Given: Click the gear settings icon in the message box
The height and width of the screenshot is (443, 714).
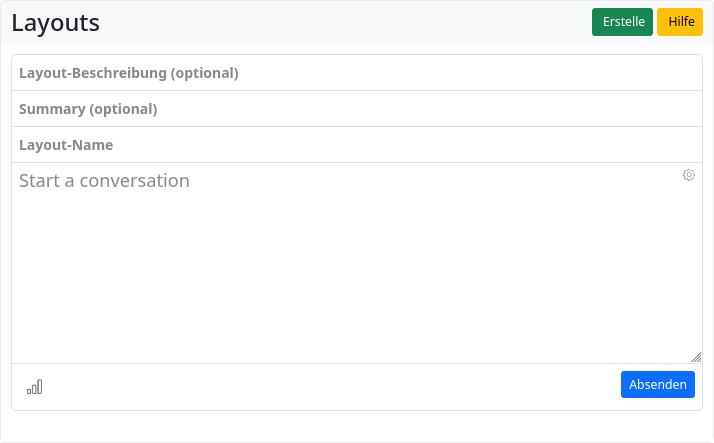Looking at the screenshot, I should (x=689, y=175).
